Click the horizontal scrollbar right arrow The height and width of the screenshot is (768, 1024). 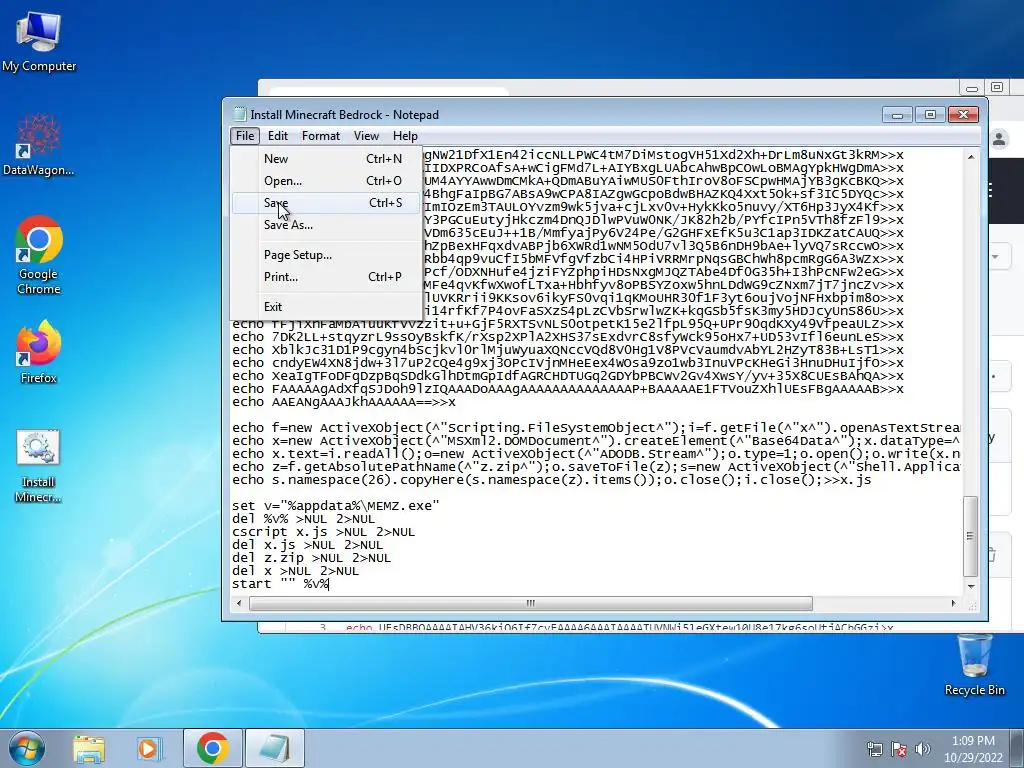click(x=953, y=603)
